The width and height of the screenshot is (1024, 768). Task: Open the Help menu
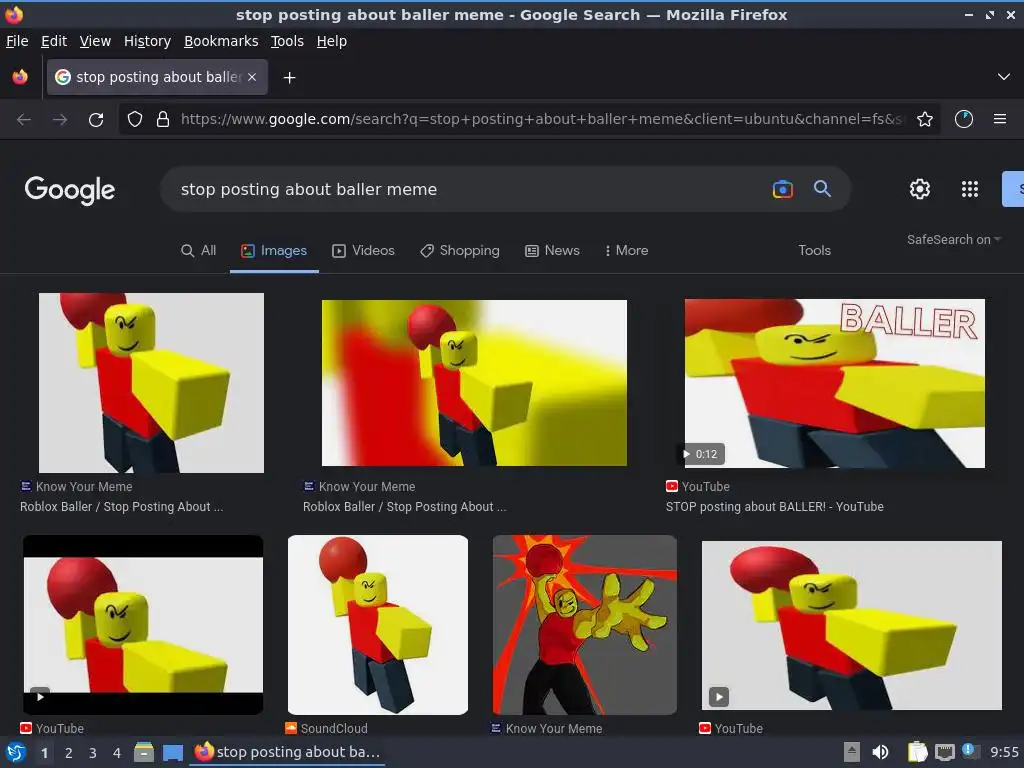coord(332,41)
